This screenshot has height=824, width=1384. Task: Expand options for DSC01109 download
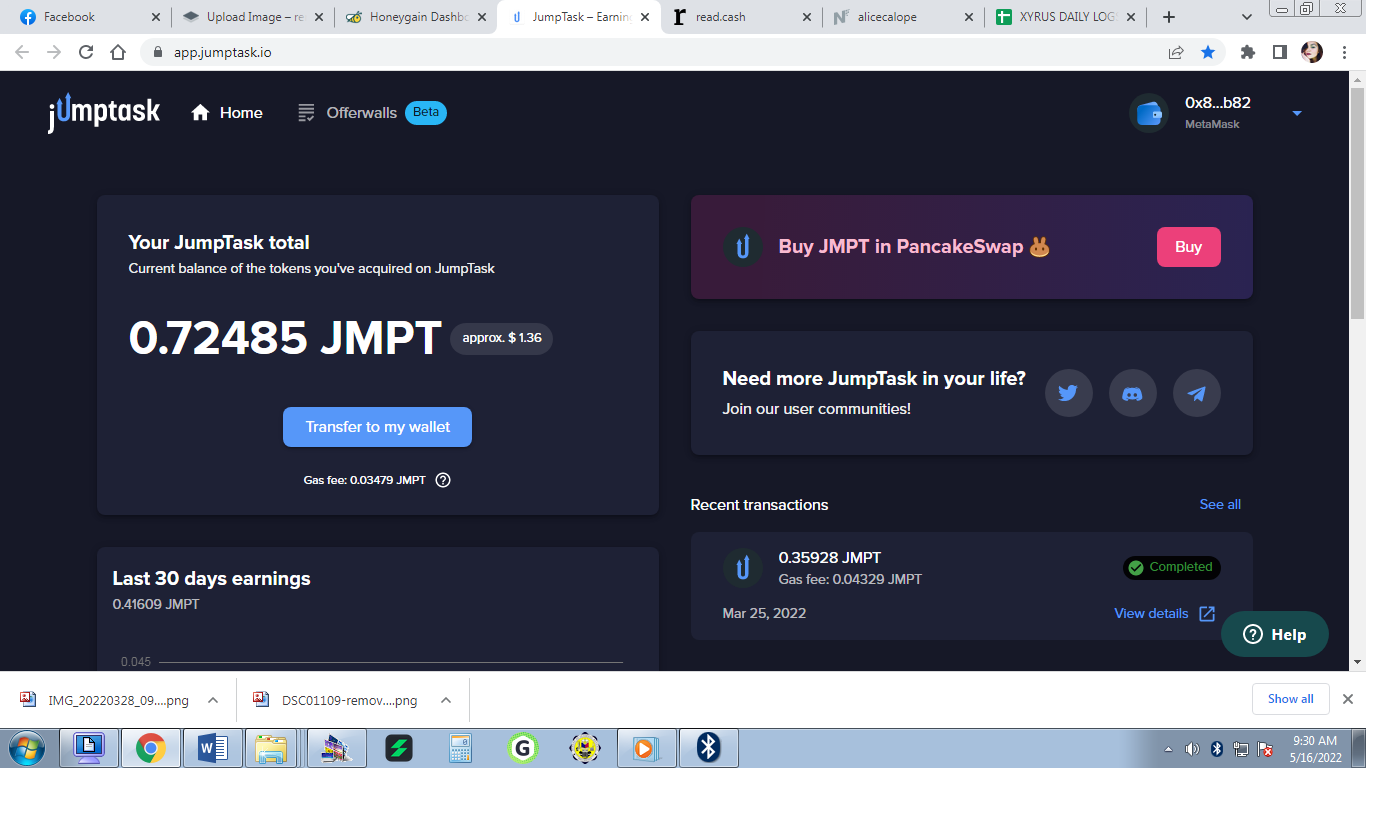[x=446, y=700]
